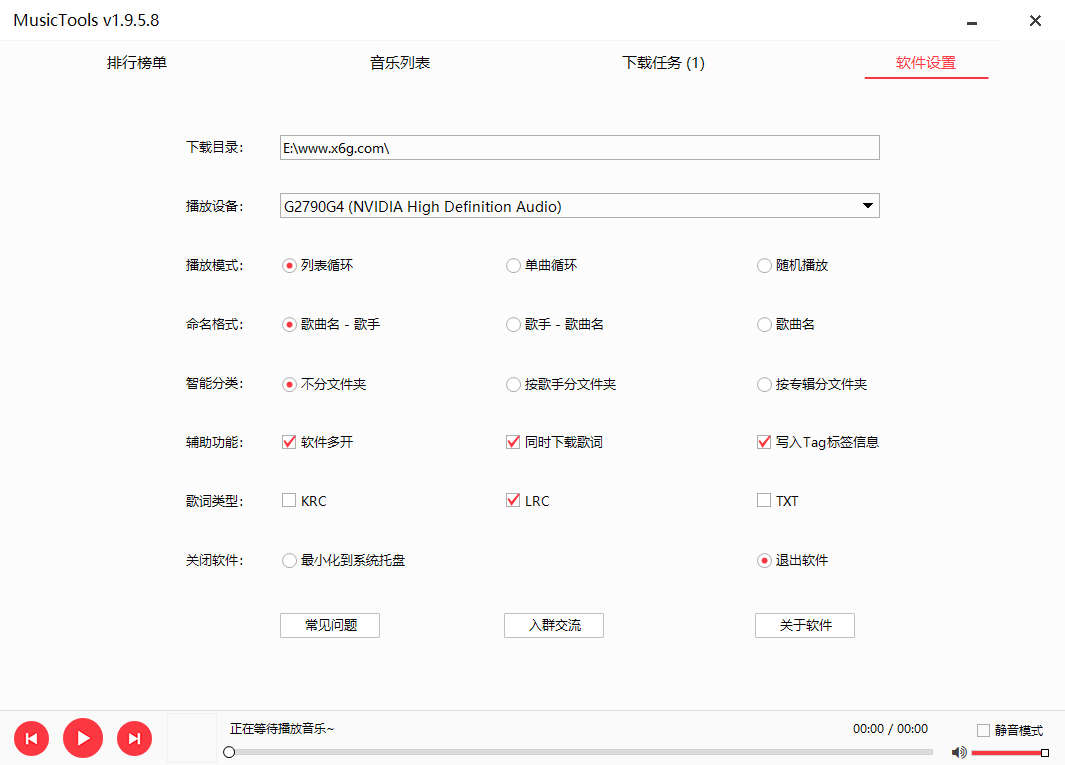The width and height of the screenshot is (1065, 765).
Task: Click the speaker volume icon
Action: point(959,752)
